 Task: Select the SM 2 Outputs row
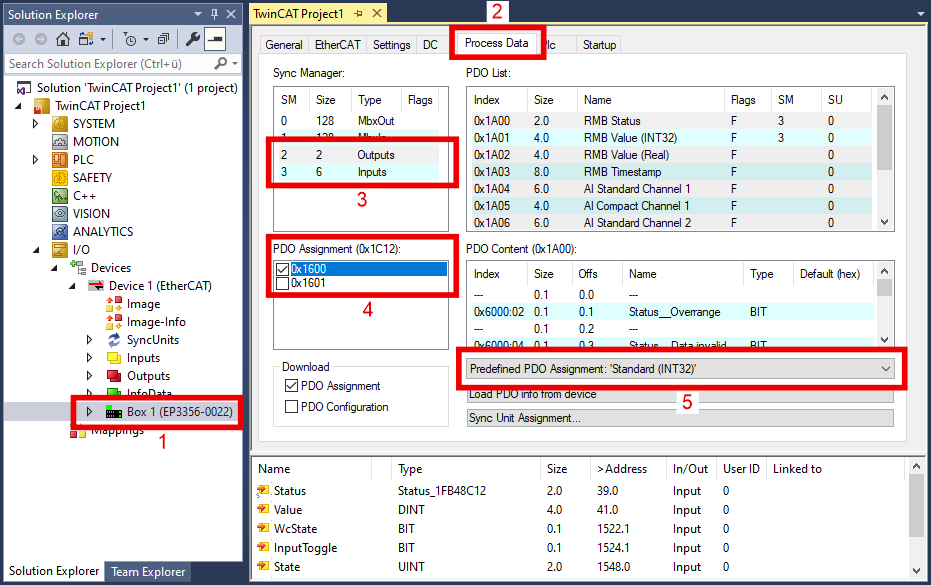359,155
